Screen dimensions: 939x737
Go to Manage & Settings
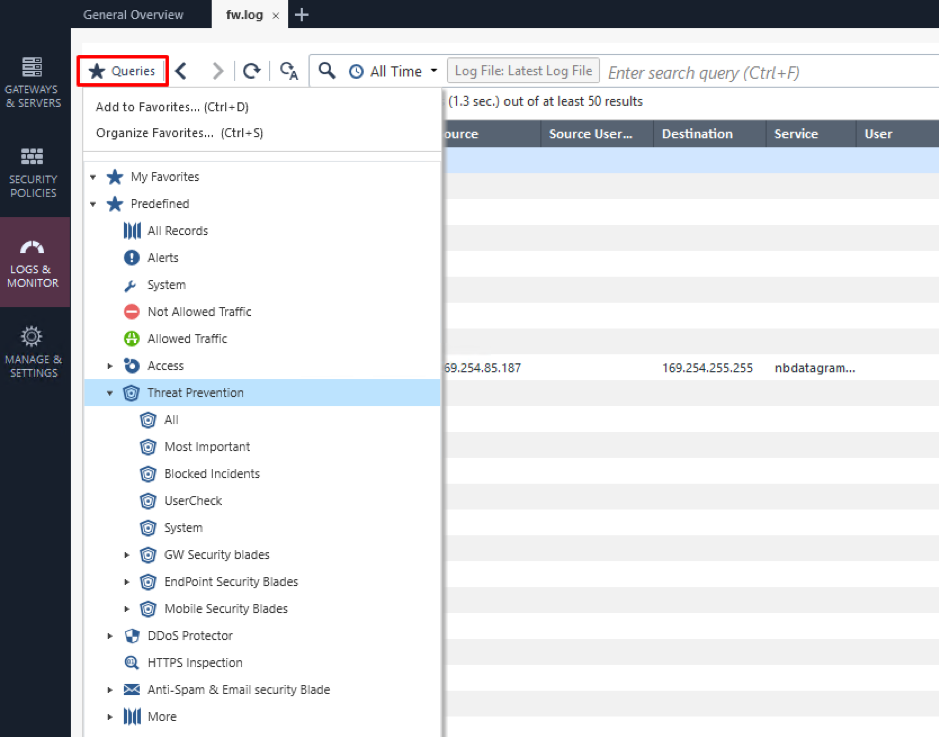tap(34, 353)
